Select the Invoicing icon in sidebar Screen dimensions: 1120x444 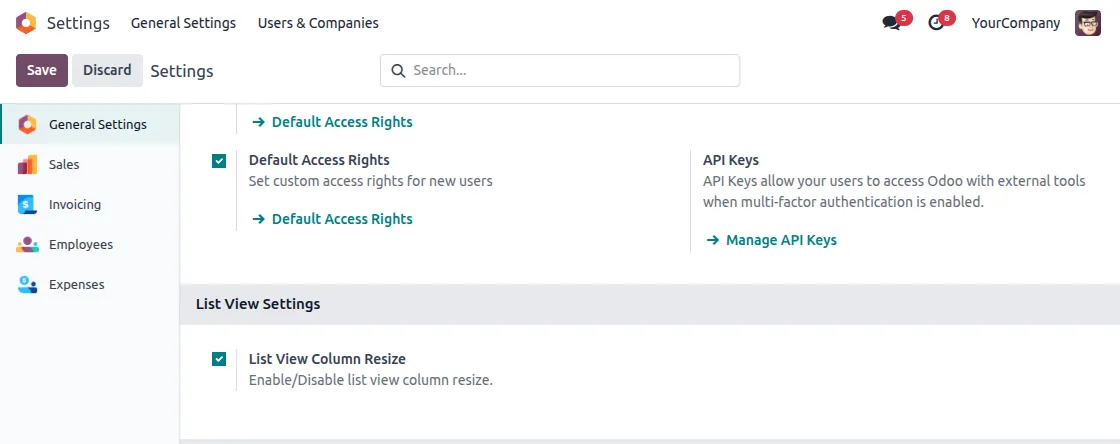pos(27,205)
